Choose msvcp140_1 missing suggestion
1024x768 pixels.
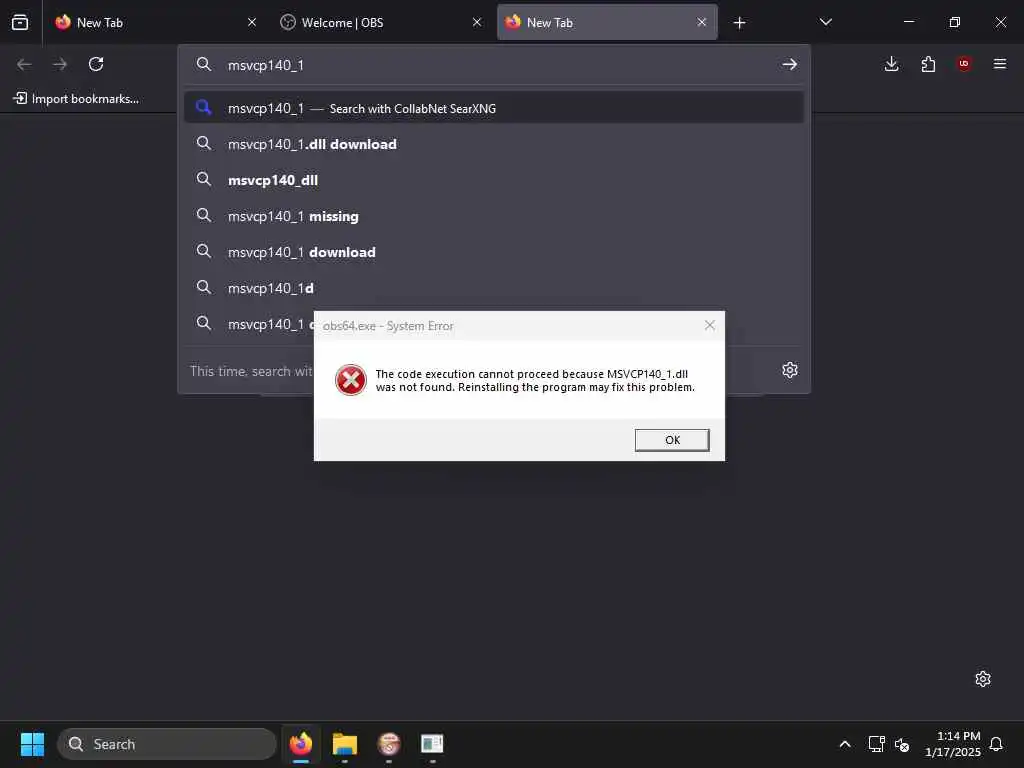click(x=494, y=216)
